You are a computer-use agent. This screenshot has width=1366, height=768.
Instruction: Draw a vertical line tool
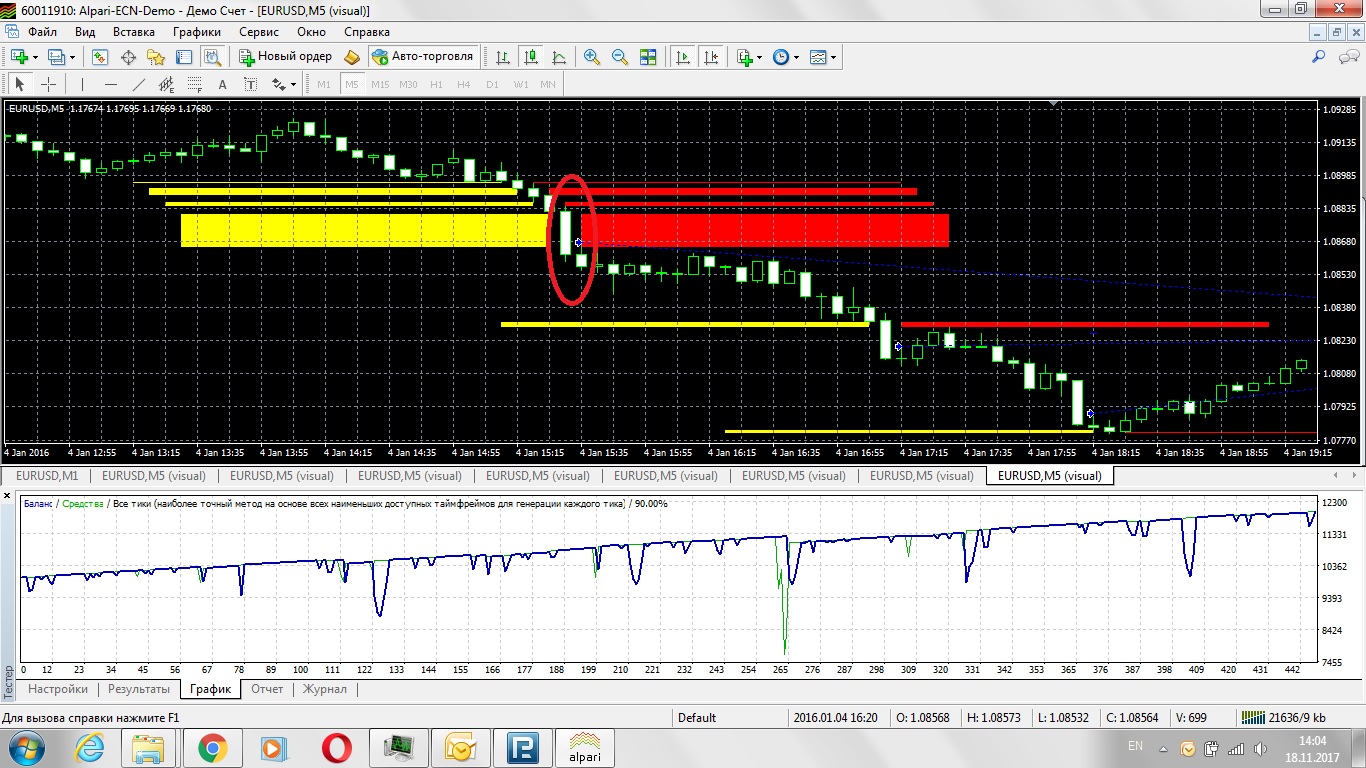pyautogui.click(x=83, y=85)
